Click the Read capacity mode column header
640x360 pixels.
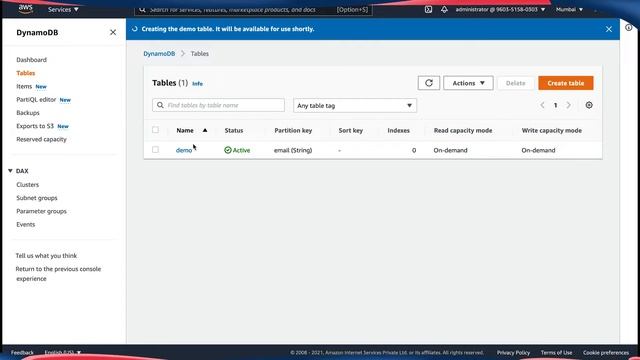463,130
